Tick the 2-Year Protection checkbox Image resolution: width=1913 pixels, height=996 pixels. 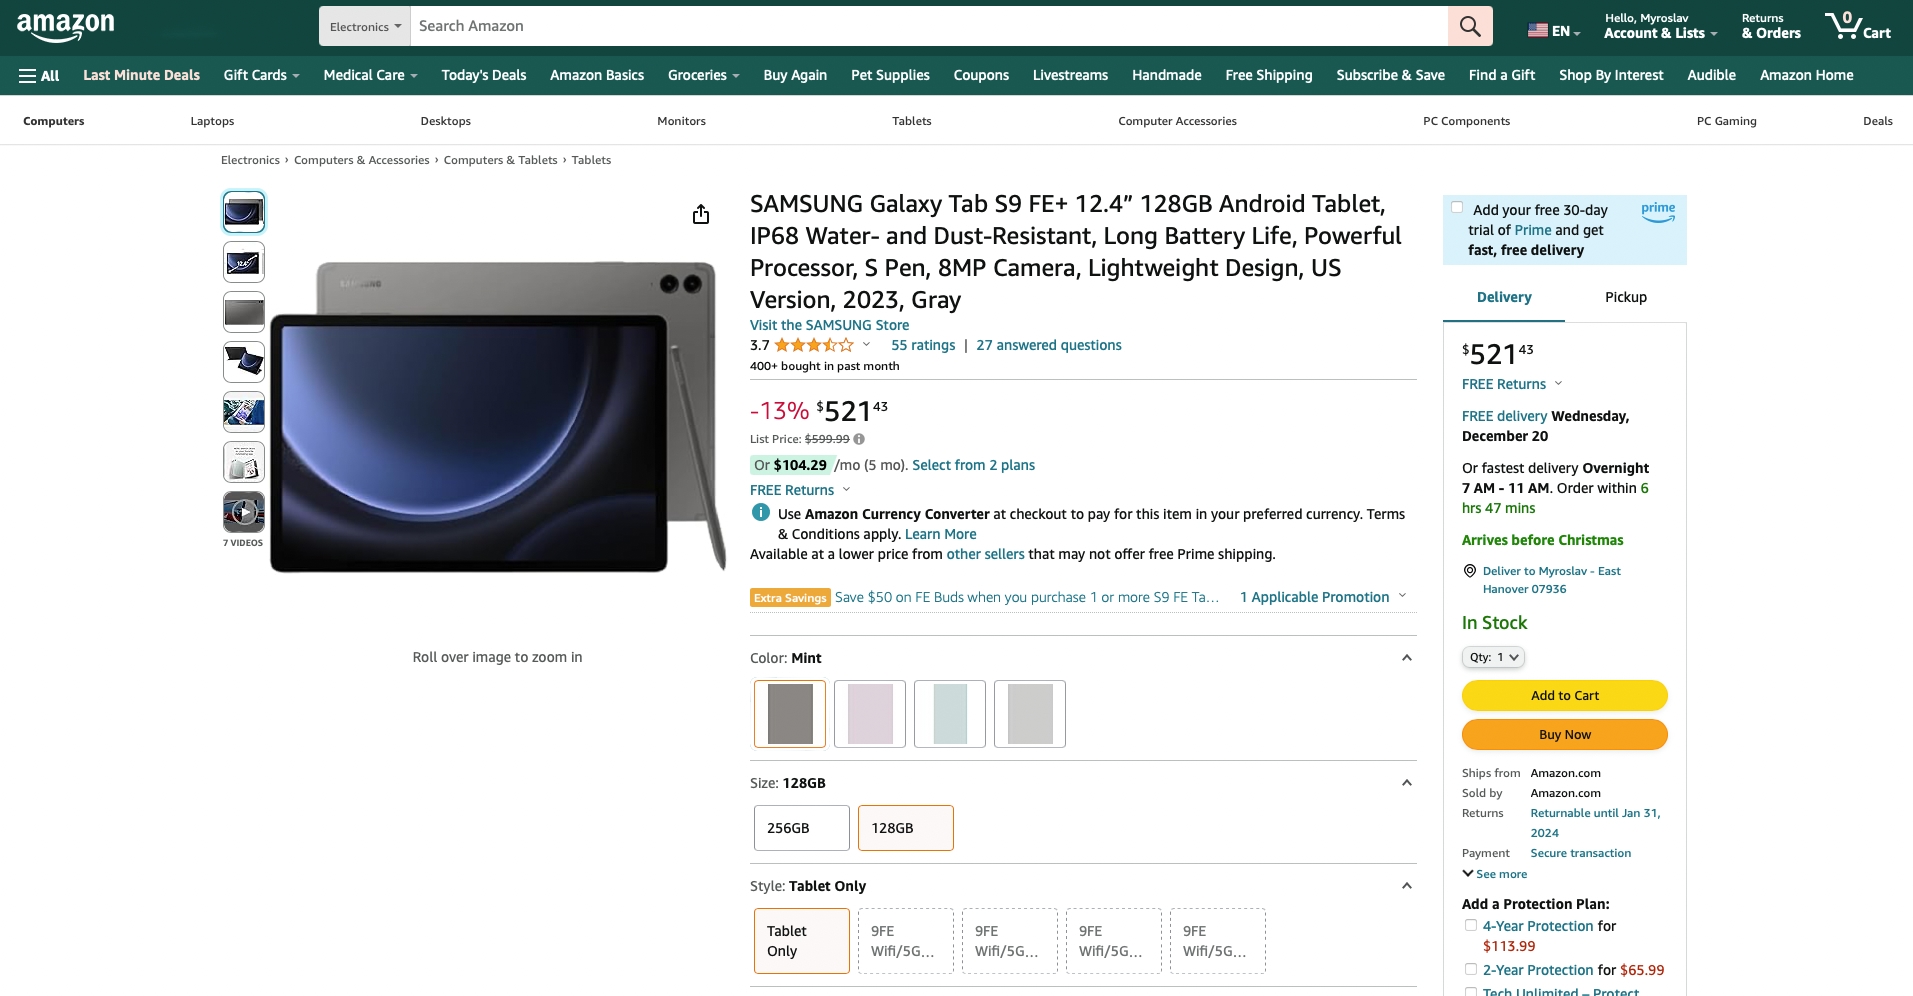pos(1471,969)
